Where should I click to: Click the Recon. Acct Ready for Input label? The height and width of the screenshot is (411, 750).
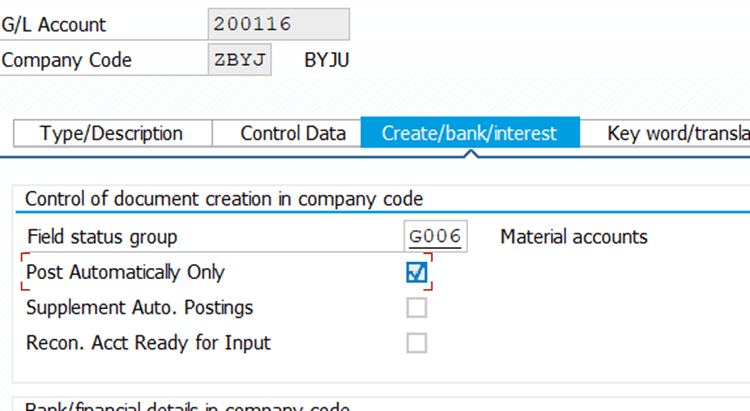(x=148, y=343)
